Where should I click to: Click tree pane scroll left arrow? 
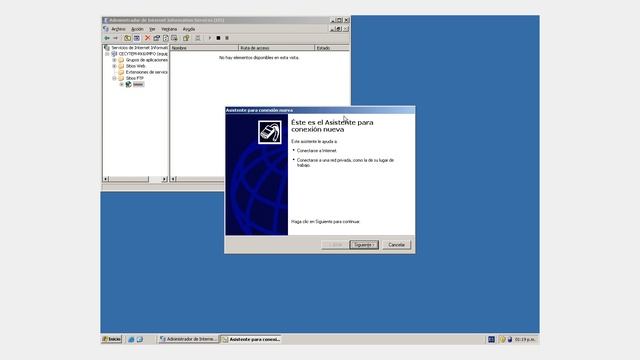pyautogui.click(x=106, y=179)
